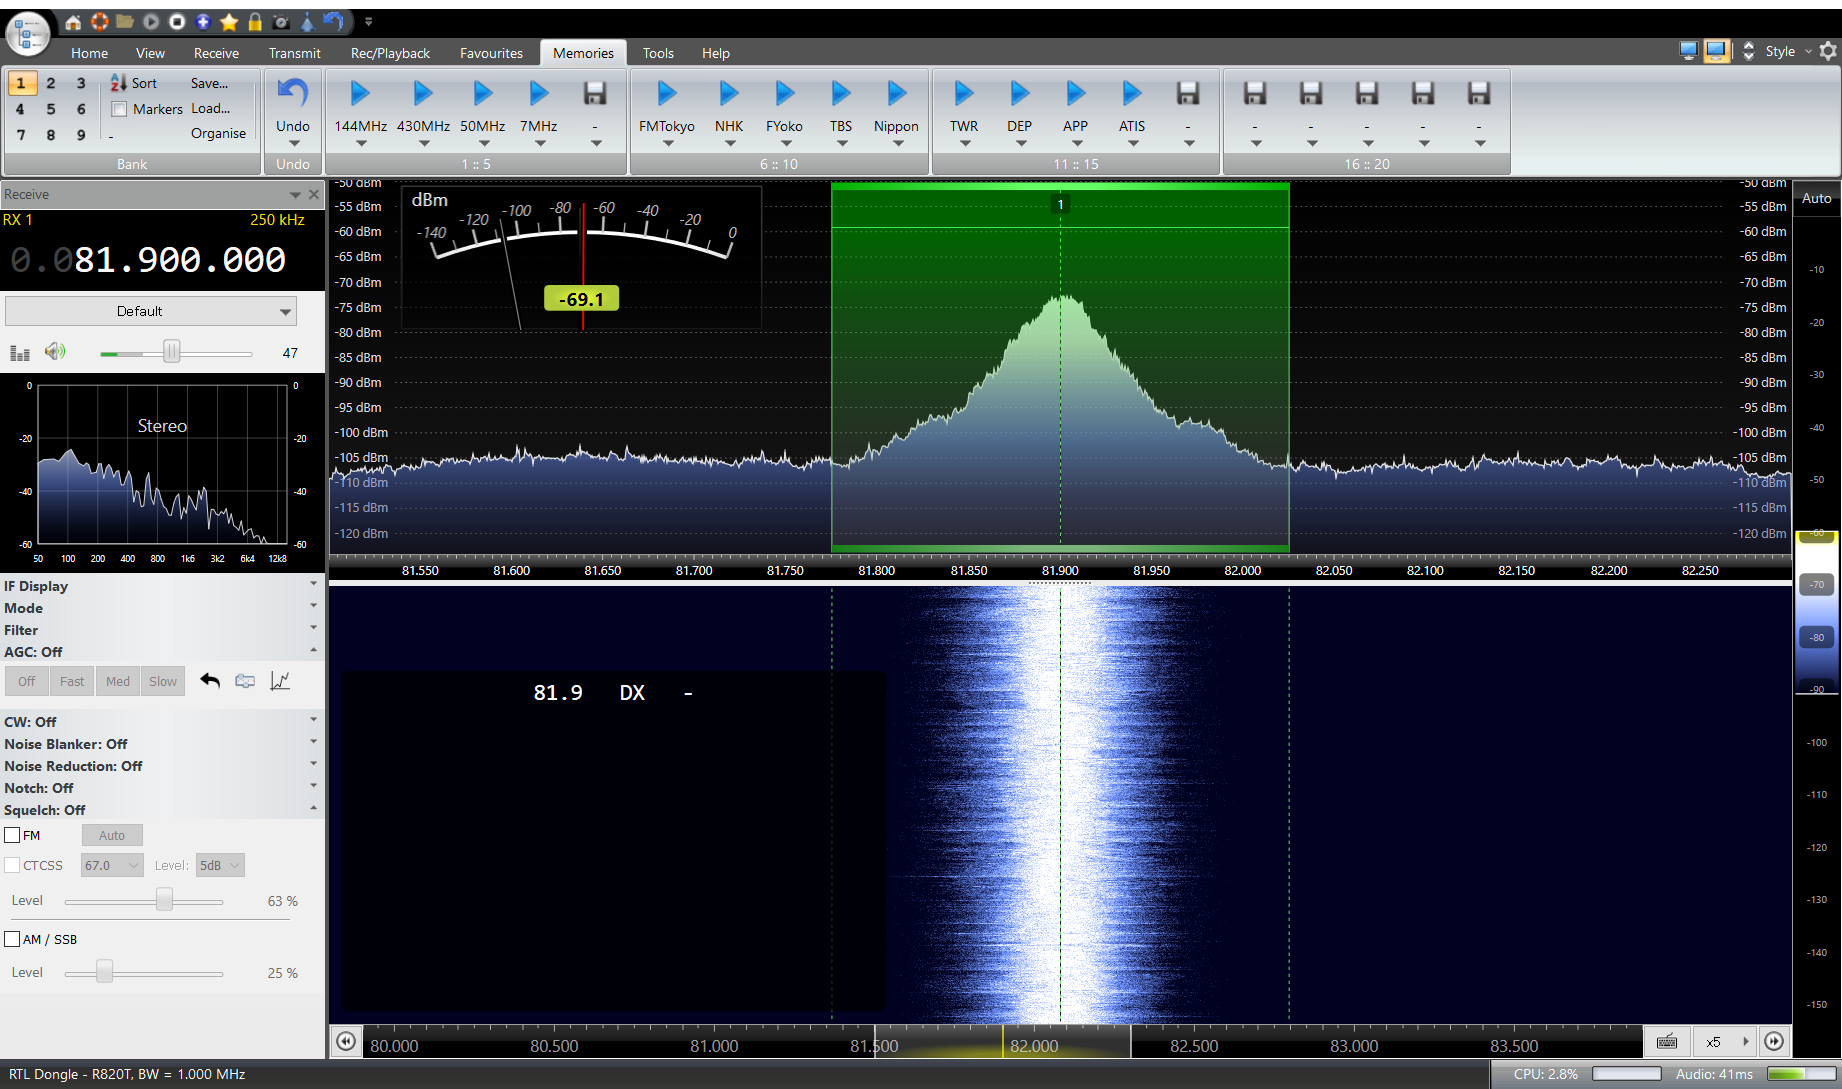The width and height of the screenshot is (1842, 1089).
Task: Set AGC to Fast
Action: pos(71,681)
